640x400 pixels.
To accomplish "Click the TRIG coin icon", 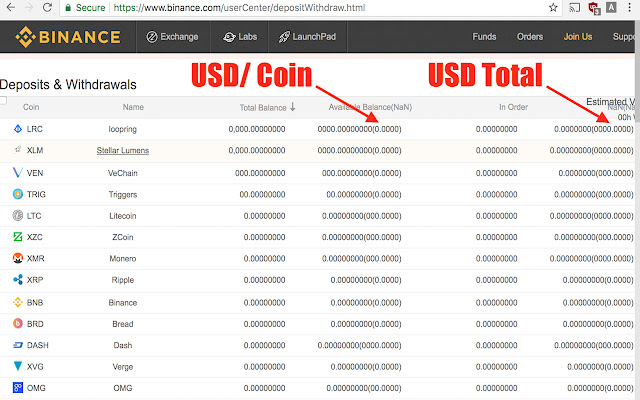I will (x=18, y=194).
